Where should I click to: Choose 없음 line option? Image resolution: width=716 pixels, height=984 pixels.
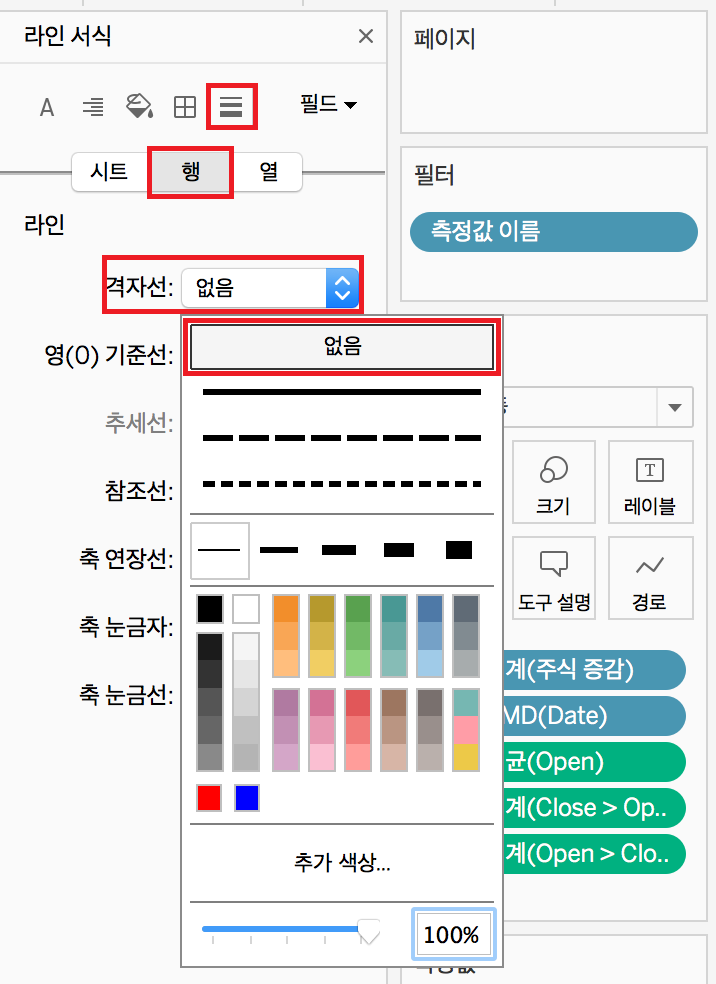[x=342, y=346]
